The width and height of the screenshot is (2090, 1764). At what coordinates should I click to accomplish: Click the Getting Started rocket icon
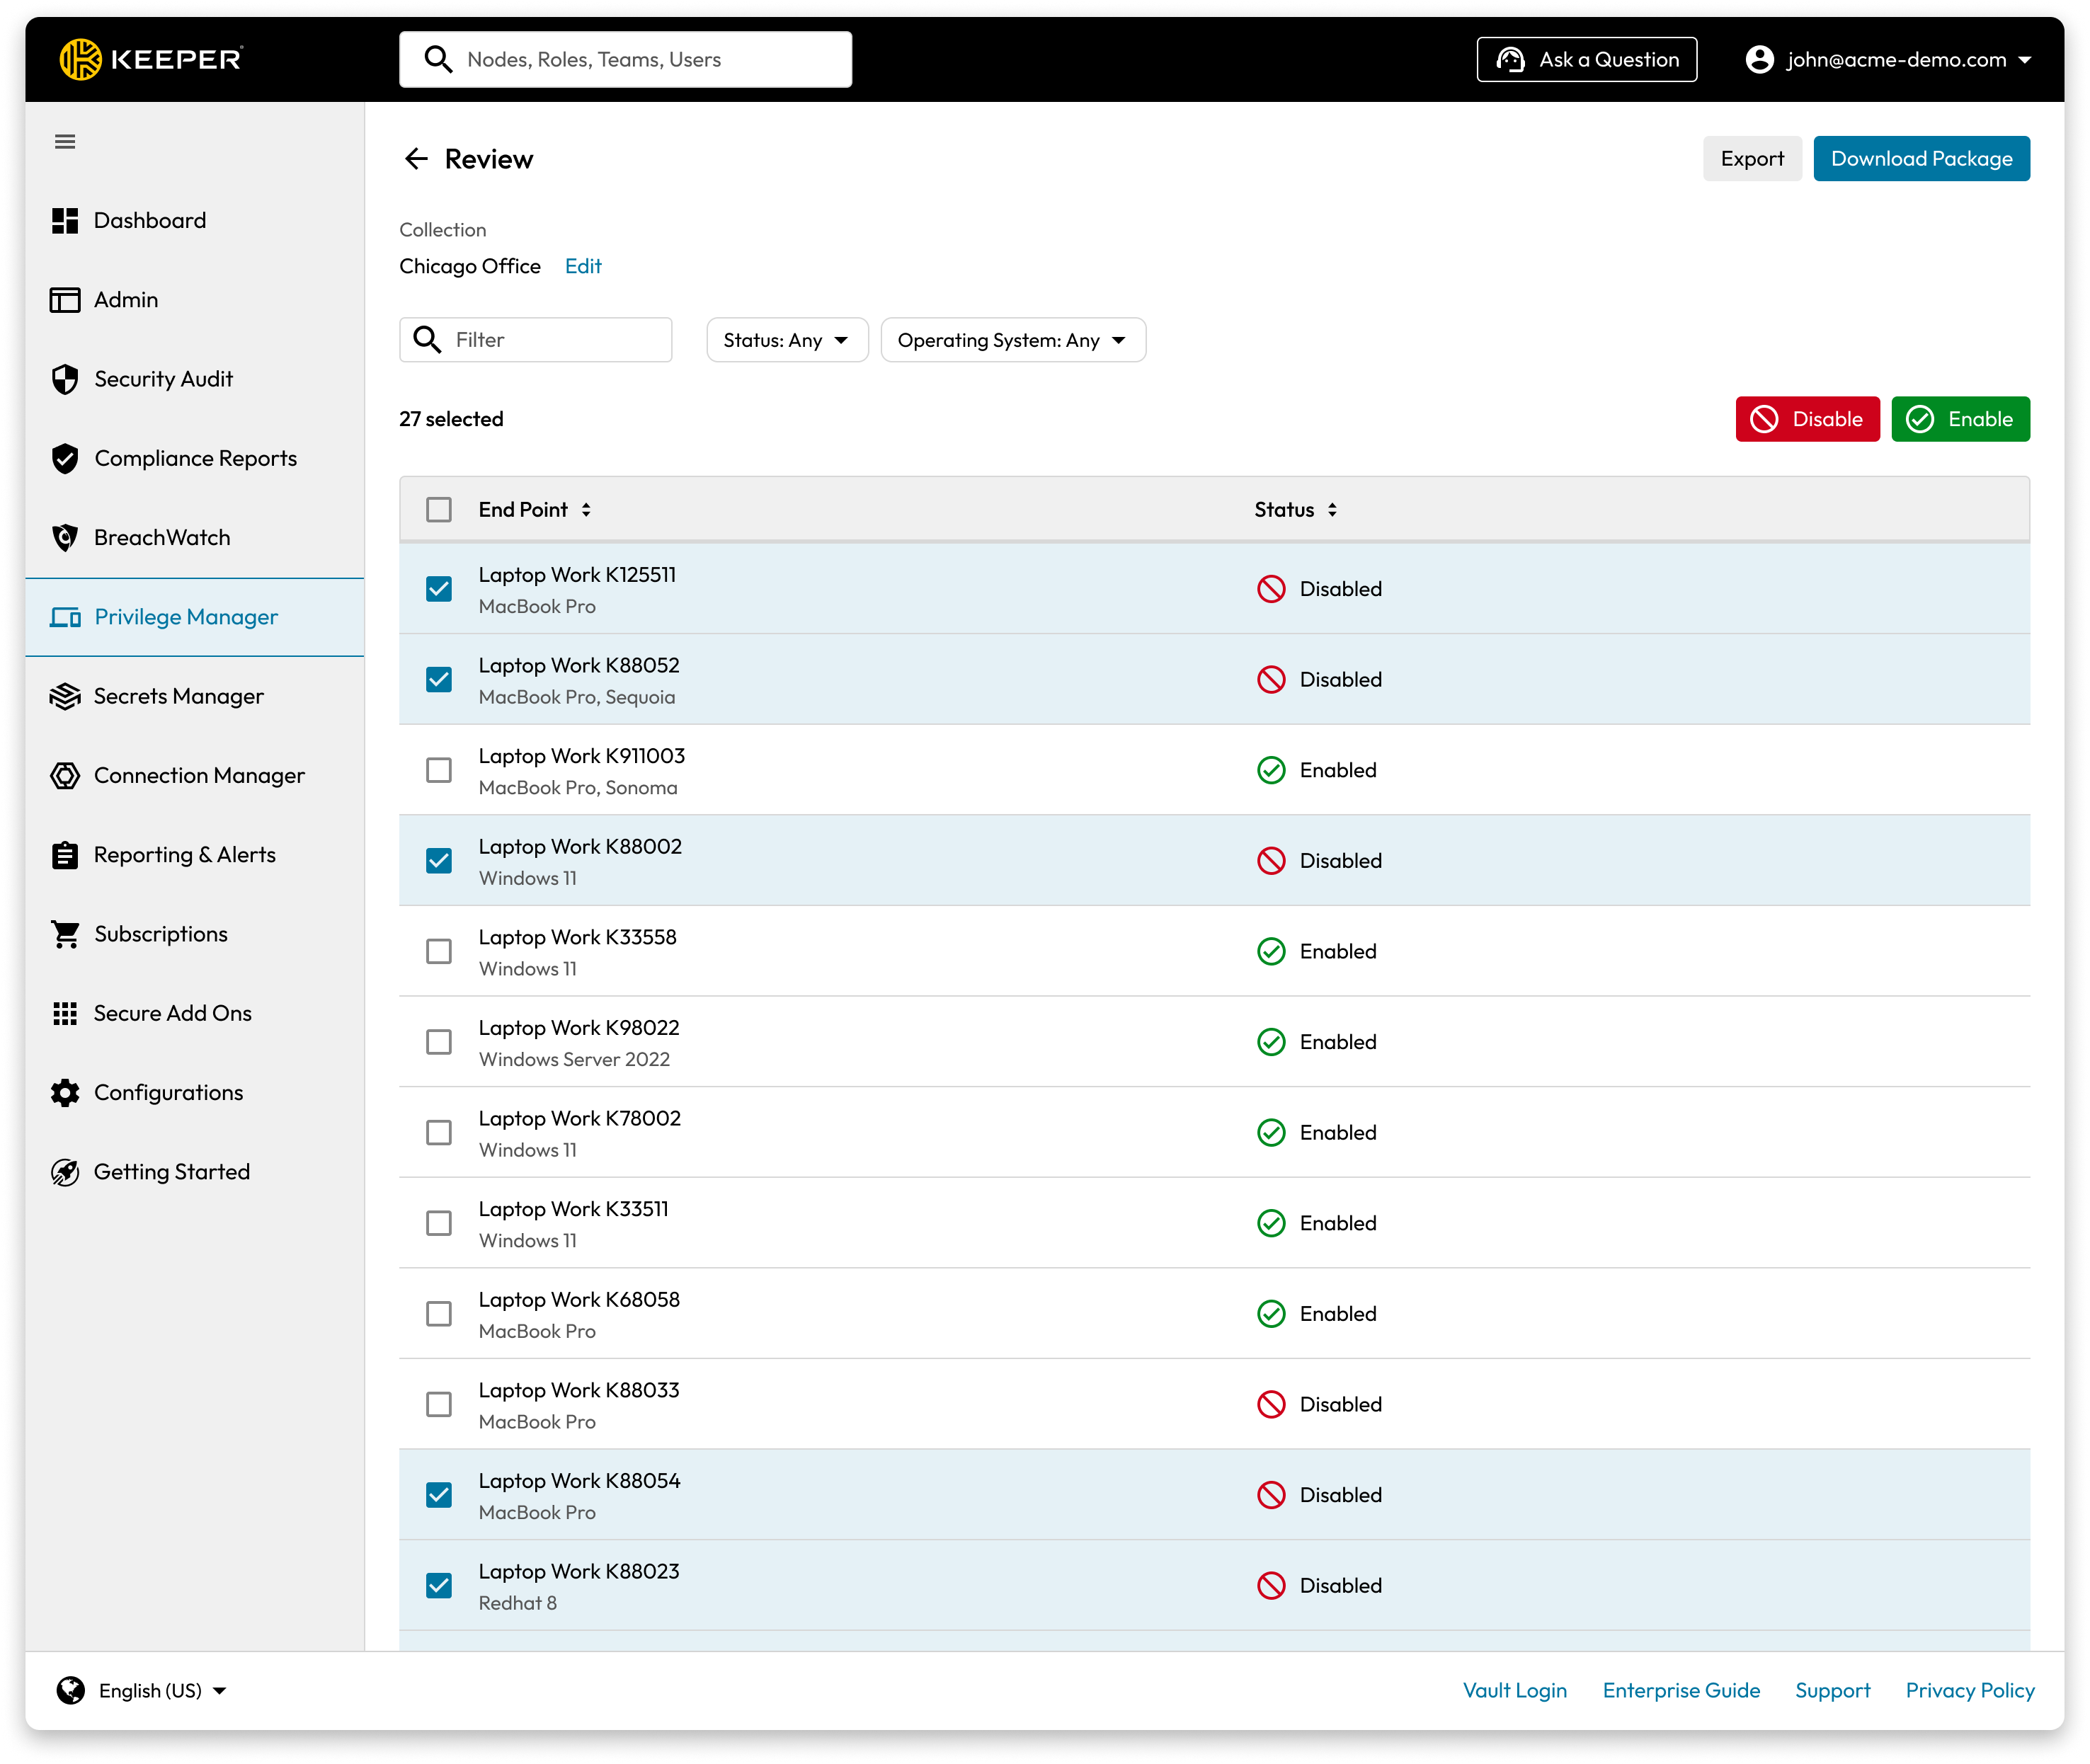(65, 1172)
